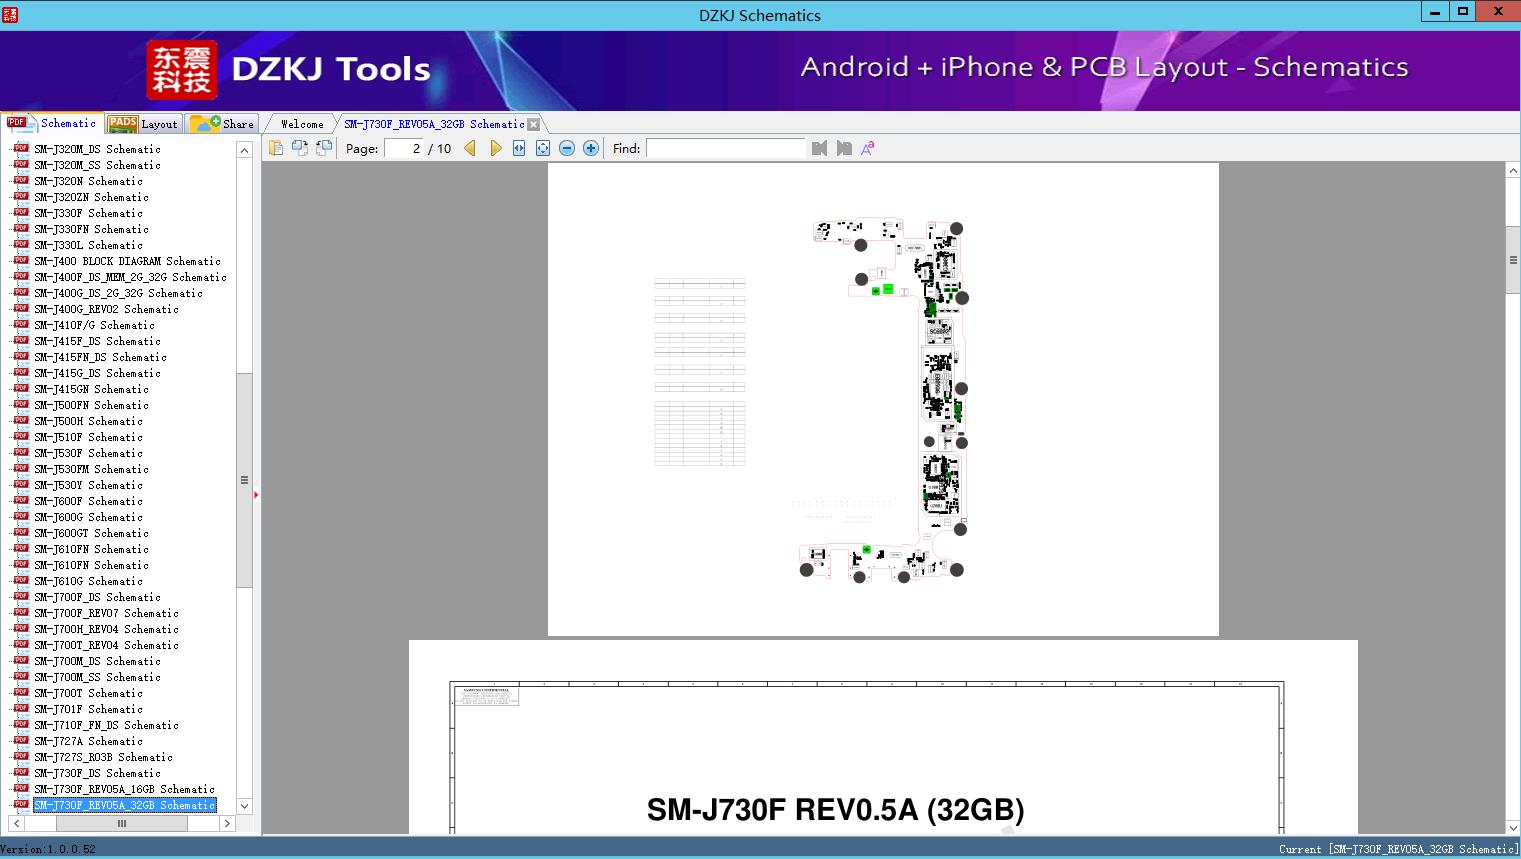Collapse the sidebar using the red splitter arrow

point(256,494)
